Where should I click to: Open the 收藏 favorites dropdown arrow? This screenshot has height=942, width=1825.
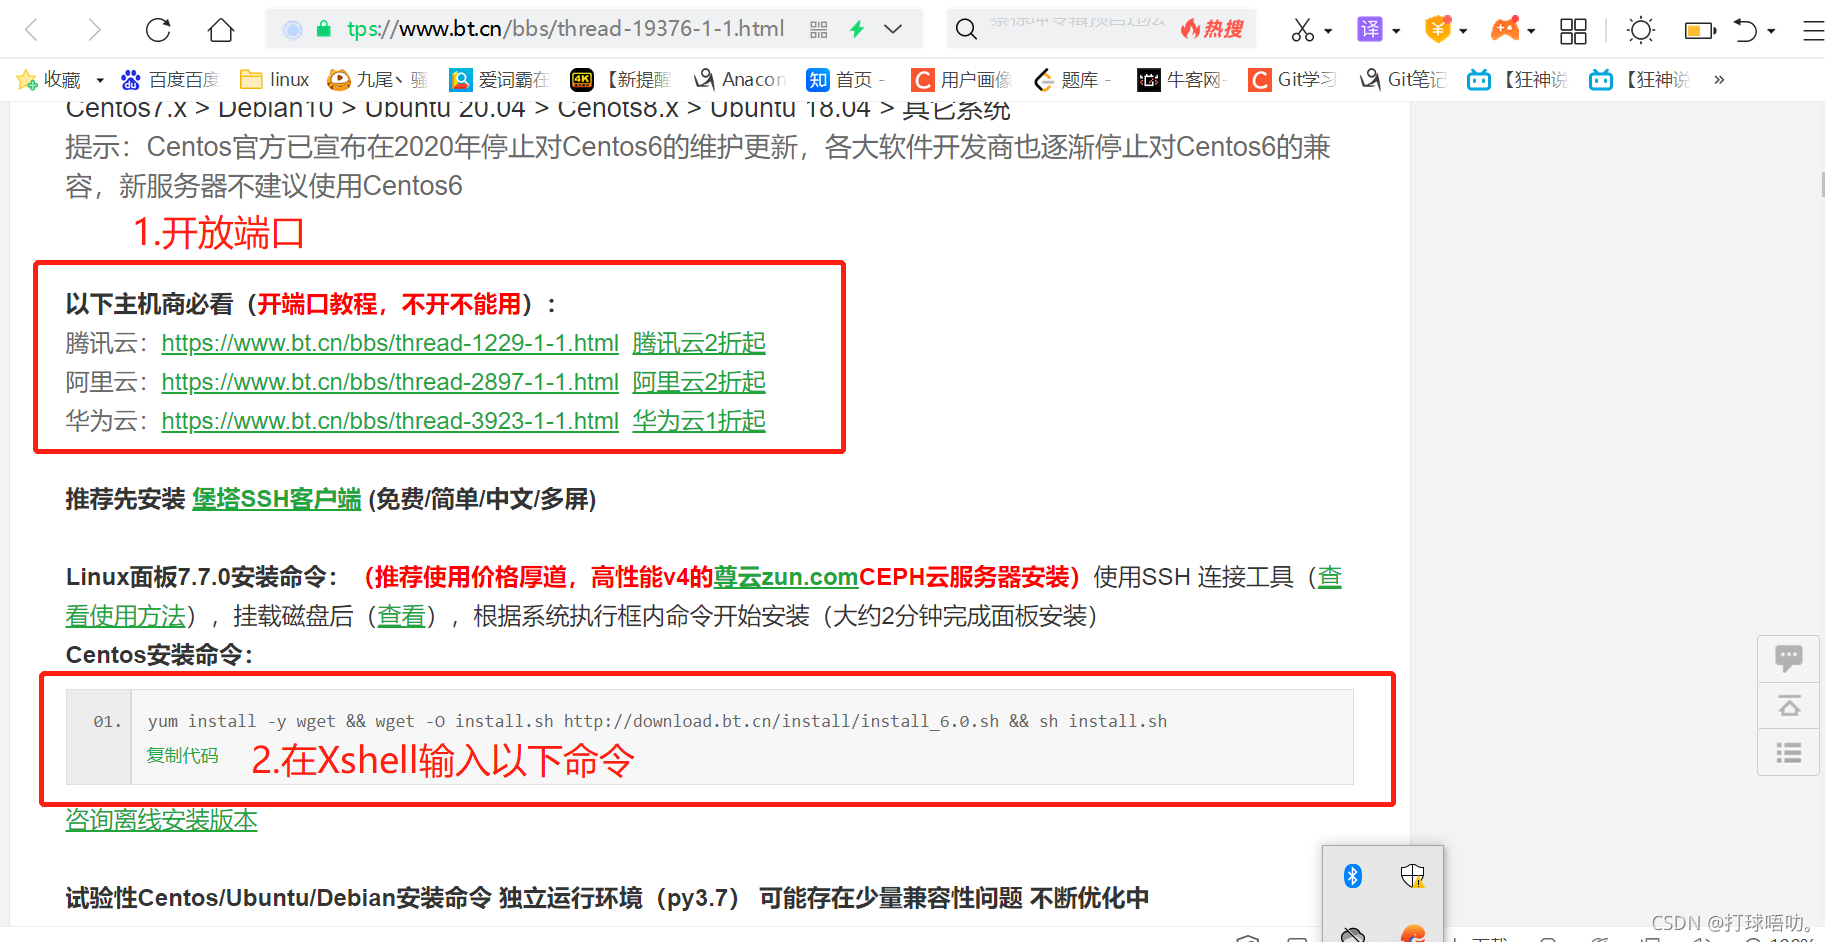coord(100,80)
